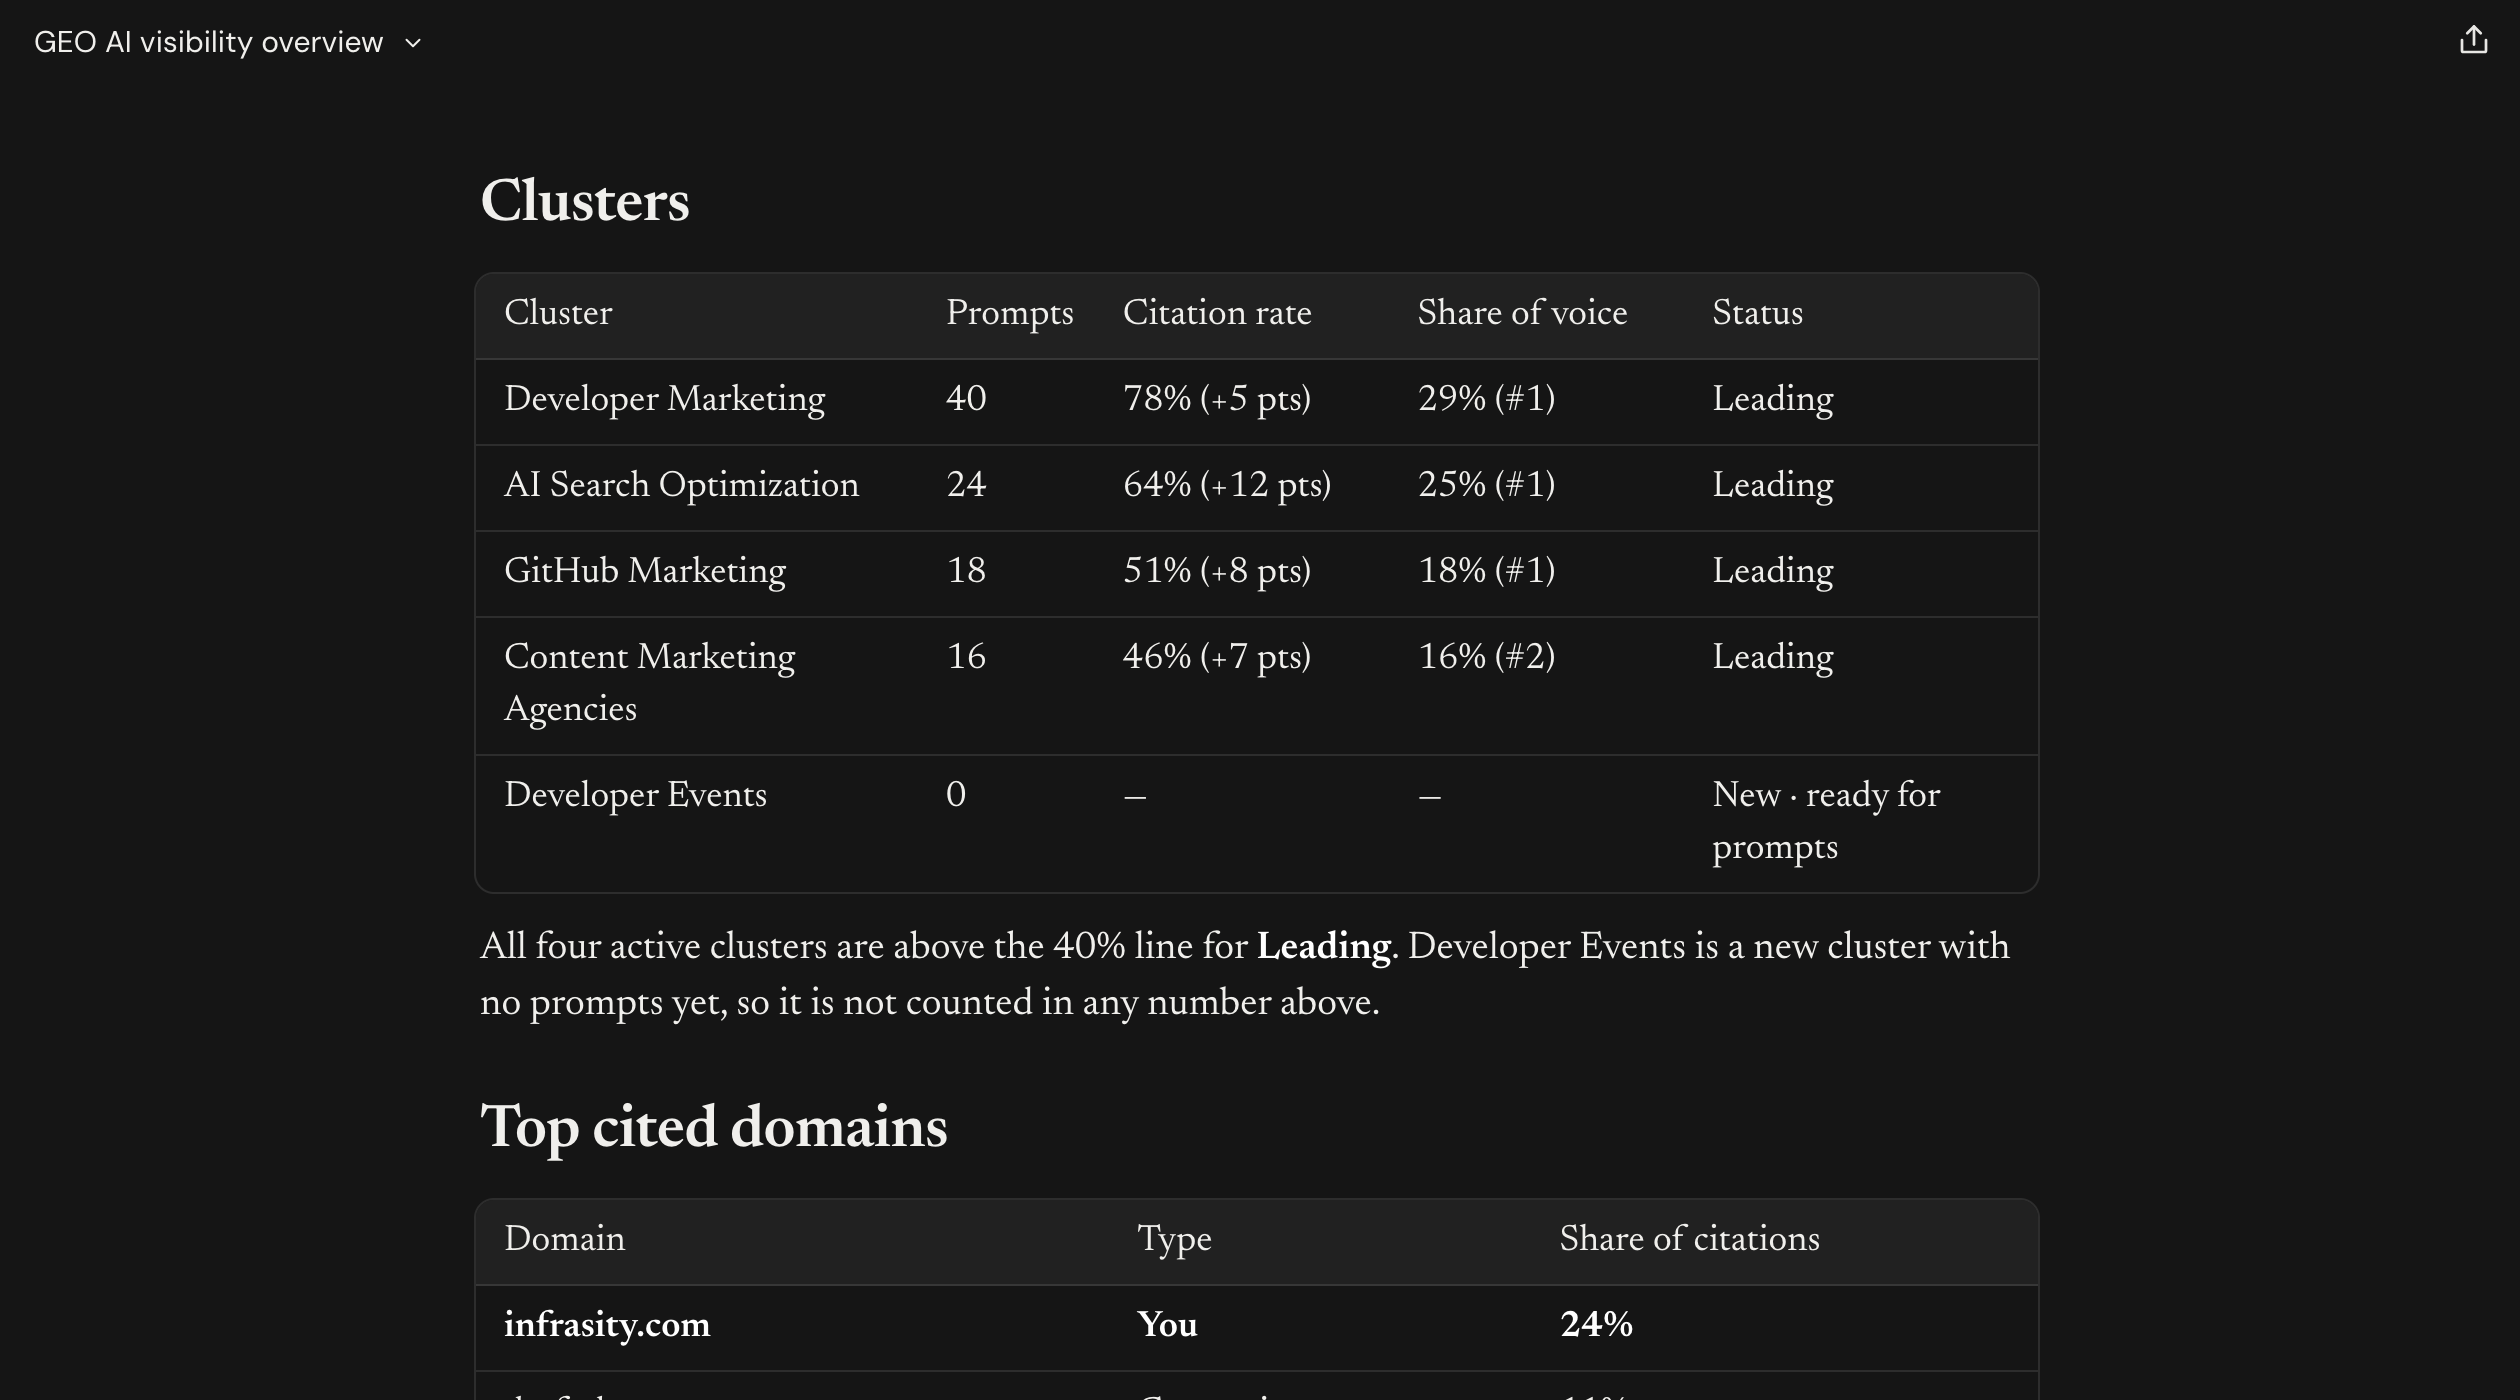
Task: Select the 'Developer Events' cluster cell
Action: coord(635,795)
